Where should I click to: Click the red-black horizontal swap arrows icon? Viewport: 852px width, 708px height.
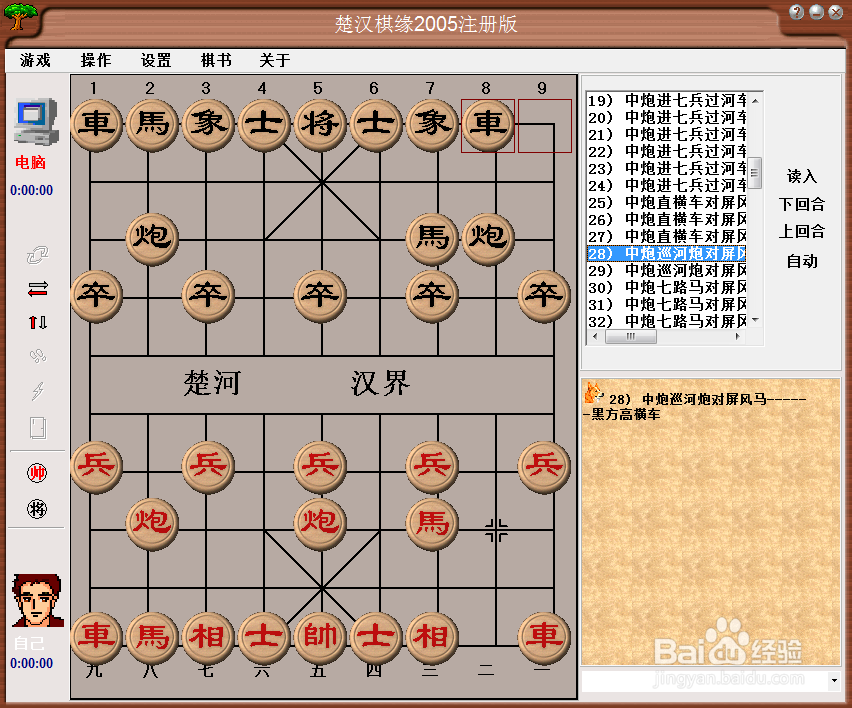coord(37,289)
